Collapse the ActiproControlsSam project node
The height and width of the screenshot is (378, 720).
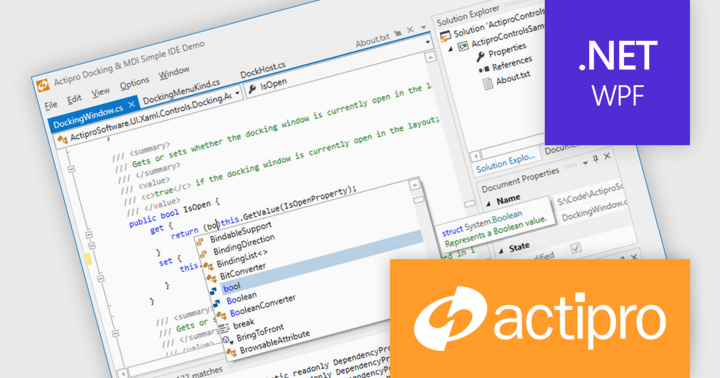[x=450, y=48]
